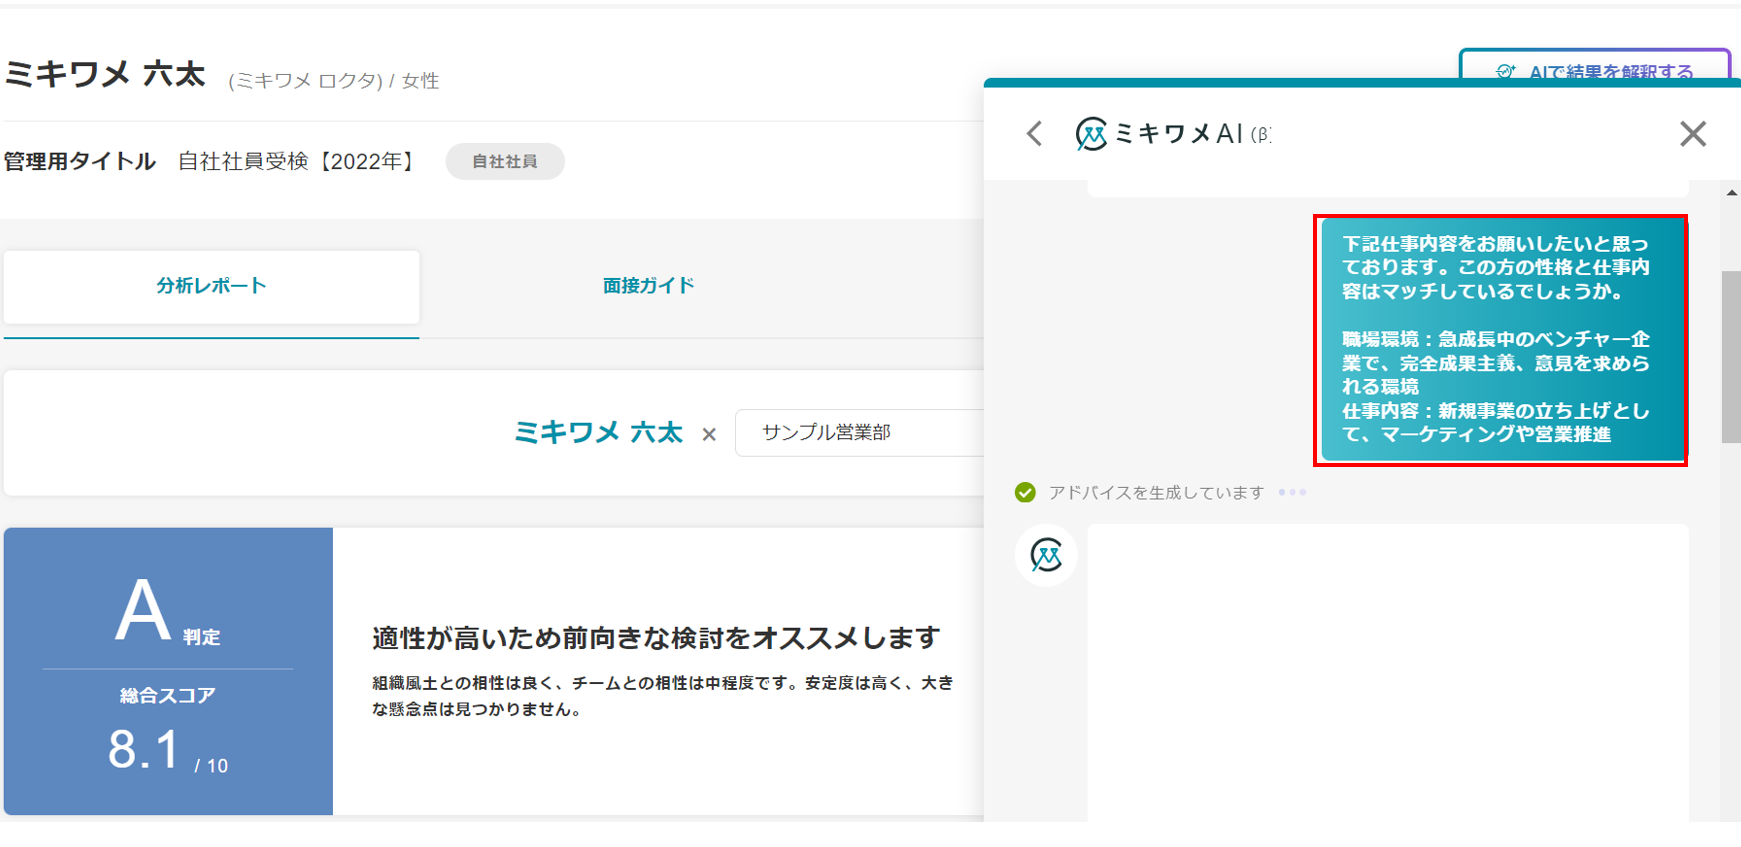The height and width of the screenshot is (847, 1741).
Task: Click the green checkmark status icon
Action: tap(1025, 492)
